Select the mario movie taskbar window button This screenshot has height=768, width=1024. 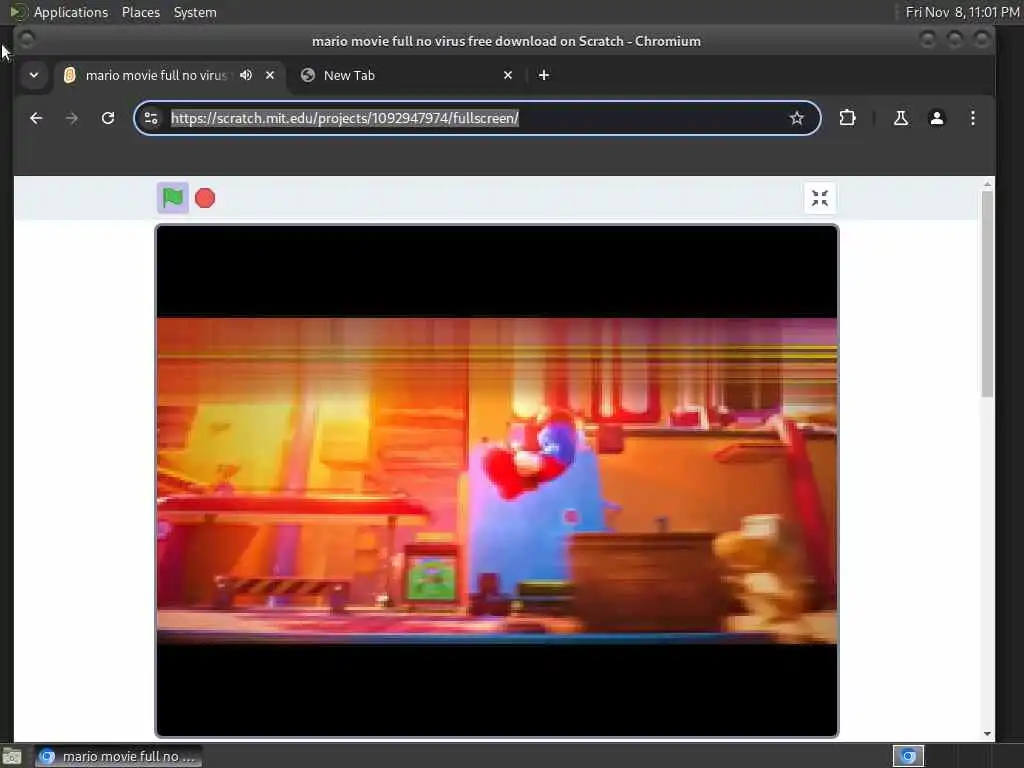[118, 756]
